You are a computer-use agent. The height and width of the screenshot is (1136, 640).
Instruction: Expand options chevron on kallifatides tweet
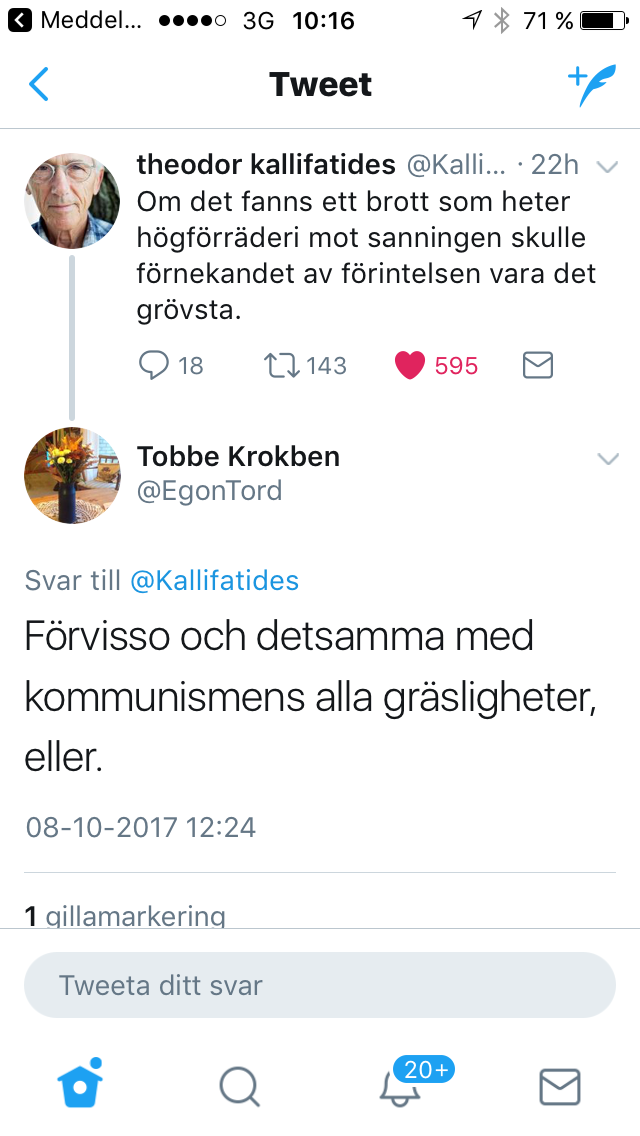point(607,166)
